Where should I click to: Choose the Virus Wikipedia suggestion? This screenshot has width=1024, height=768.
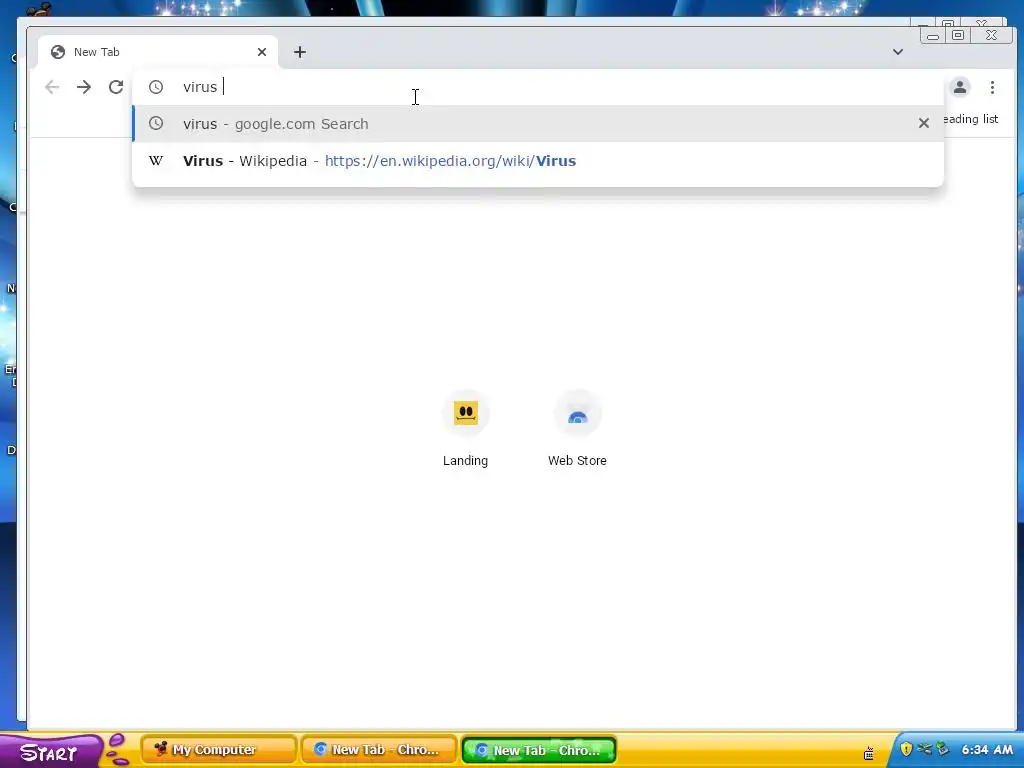click(537, 161)
